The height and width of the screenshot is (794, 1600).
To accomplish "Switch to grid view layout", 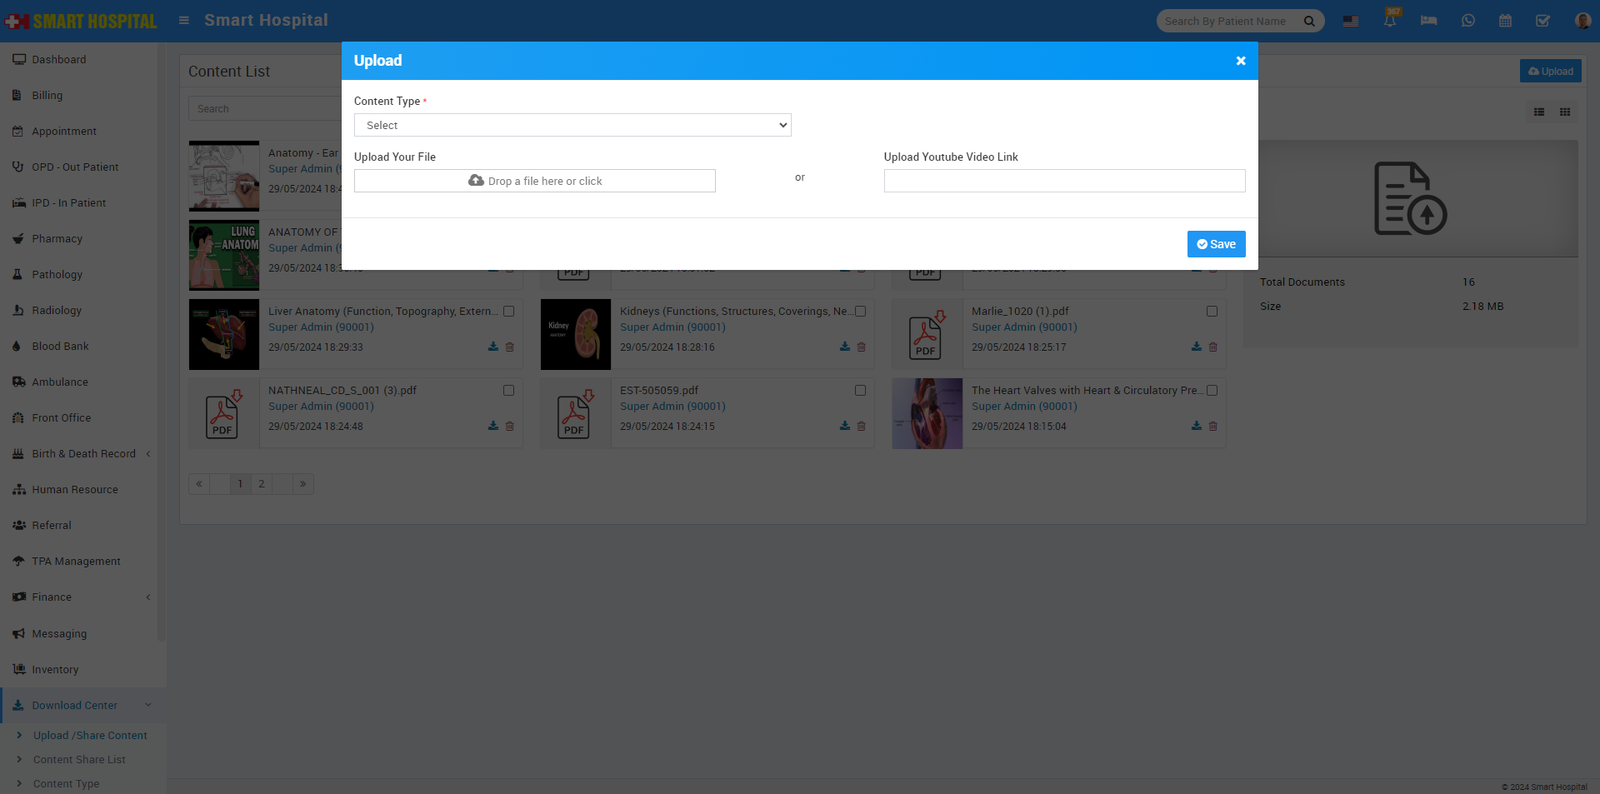I will tap(1565, 112).
